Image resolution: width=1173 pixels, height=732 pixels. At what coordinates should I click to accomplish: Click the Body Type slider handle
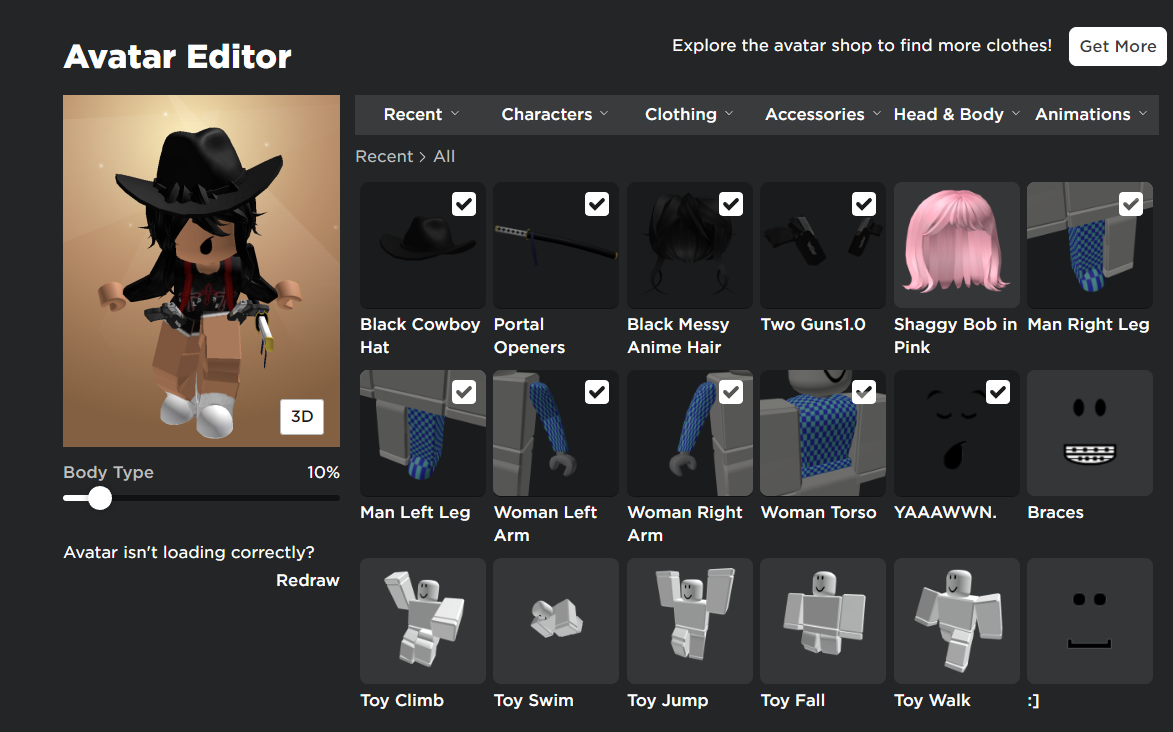point(100,498)
